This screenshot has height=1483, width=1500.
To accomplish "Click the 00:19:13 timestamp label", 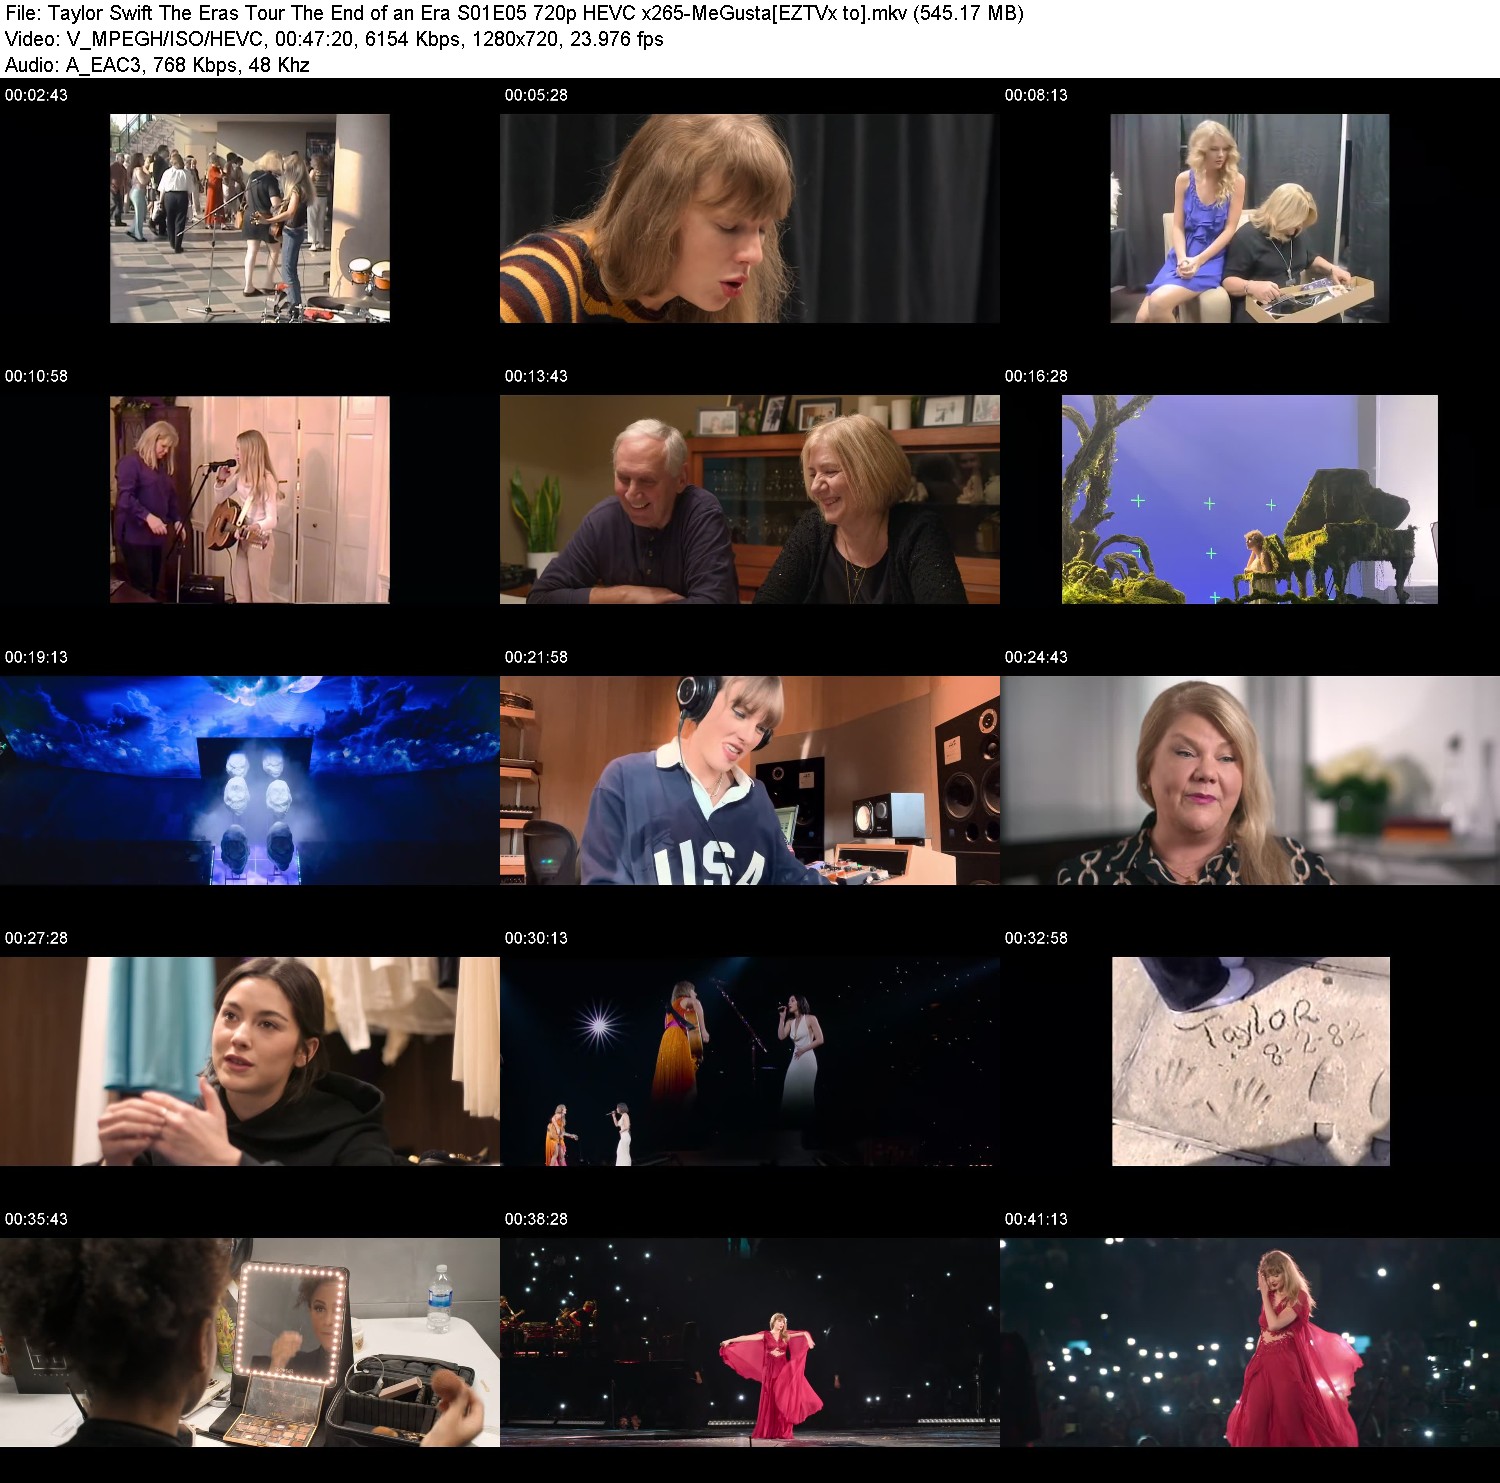I will (x=36, y=657).
